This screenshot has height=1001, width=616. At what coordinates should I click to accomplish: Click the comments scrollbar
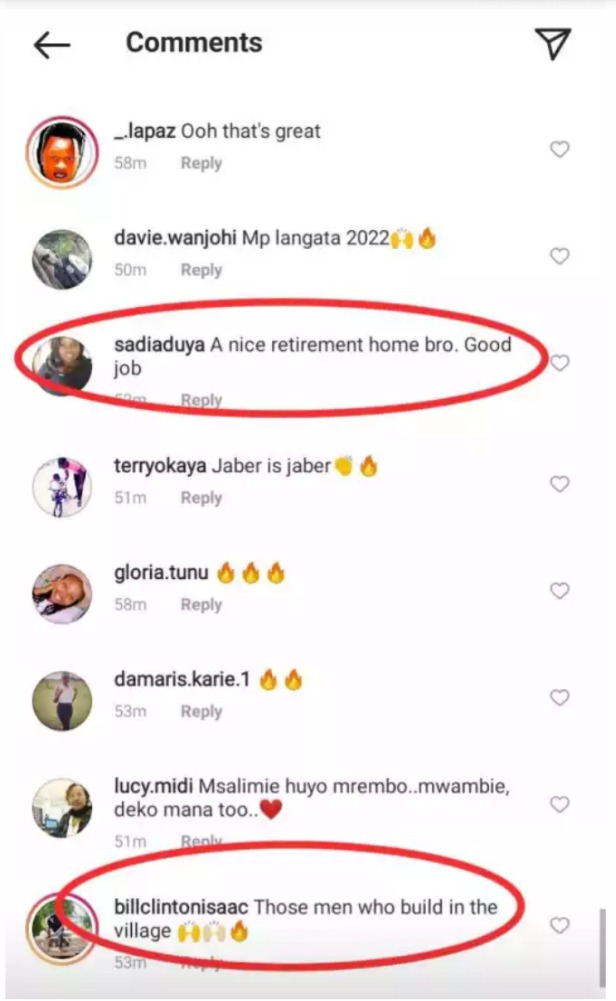[x=602, y=948]
